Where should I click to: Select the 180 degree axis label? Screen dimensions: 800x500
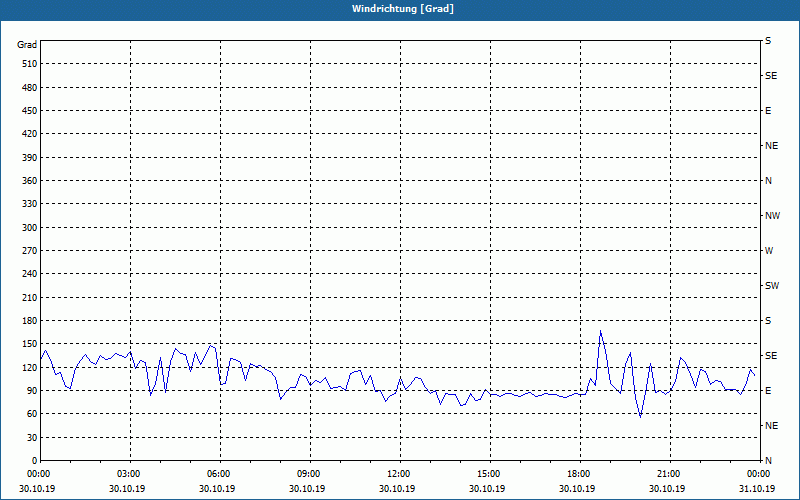(x=29, y=321)
